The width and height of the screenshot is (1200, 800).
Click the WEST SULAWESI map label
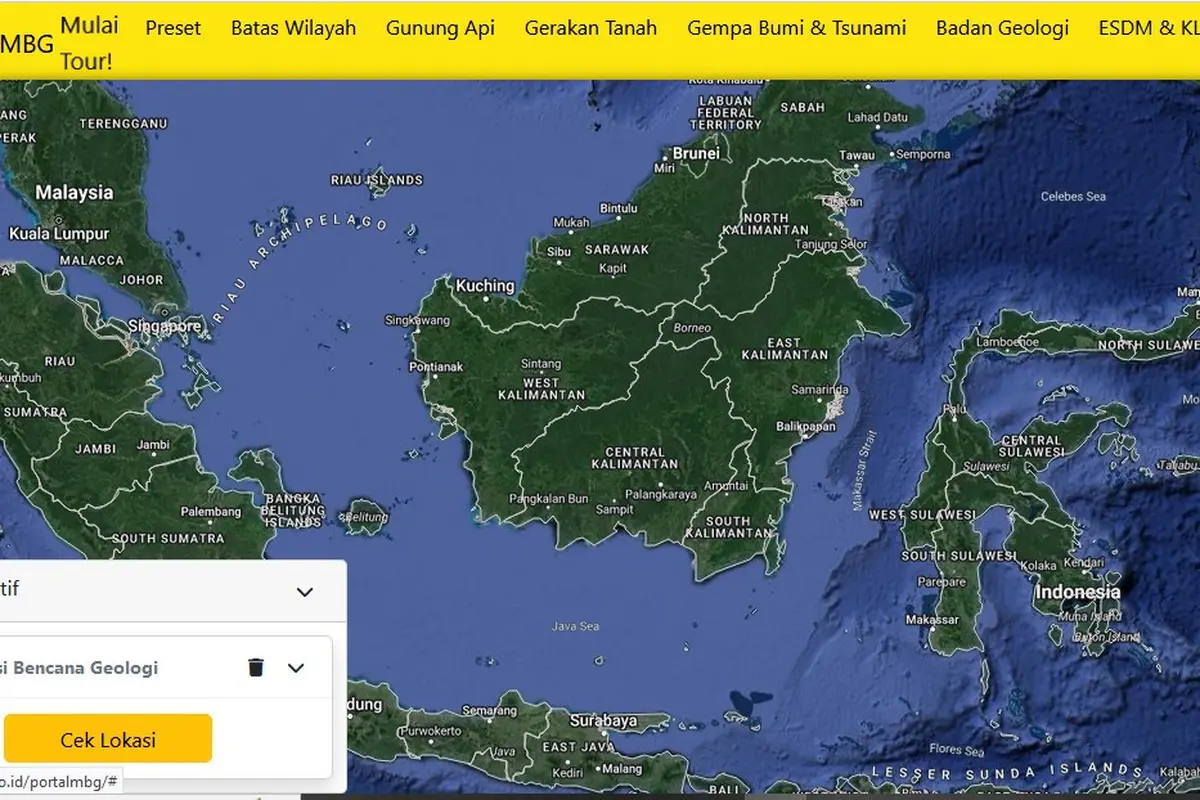(x=922, y=514)
